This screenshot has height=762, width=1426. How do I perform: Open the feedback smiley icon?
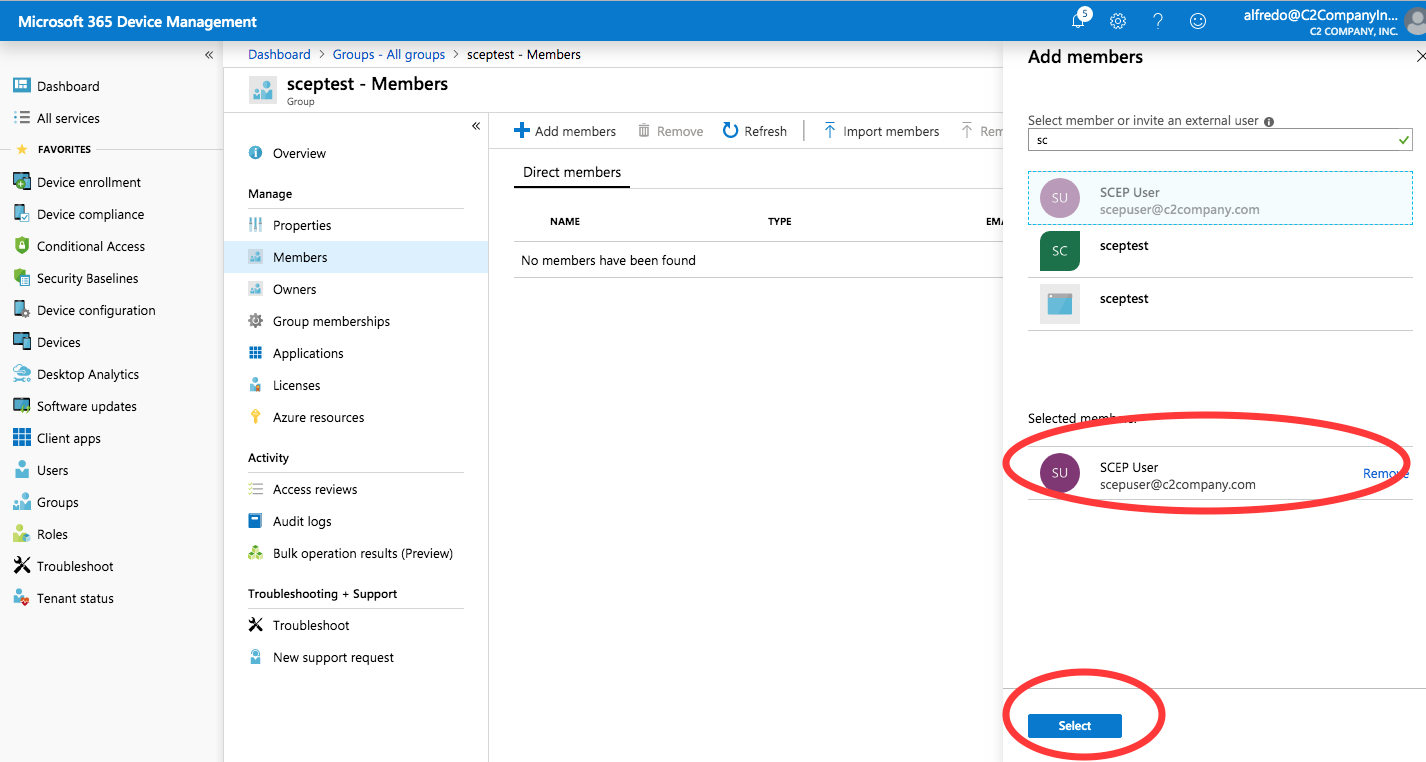(x=1197, y=21)
